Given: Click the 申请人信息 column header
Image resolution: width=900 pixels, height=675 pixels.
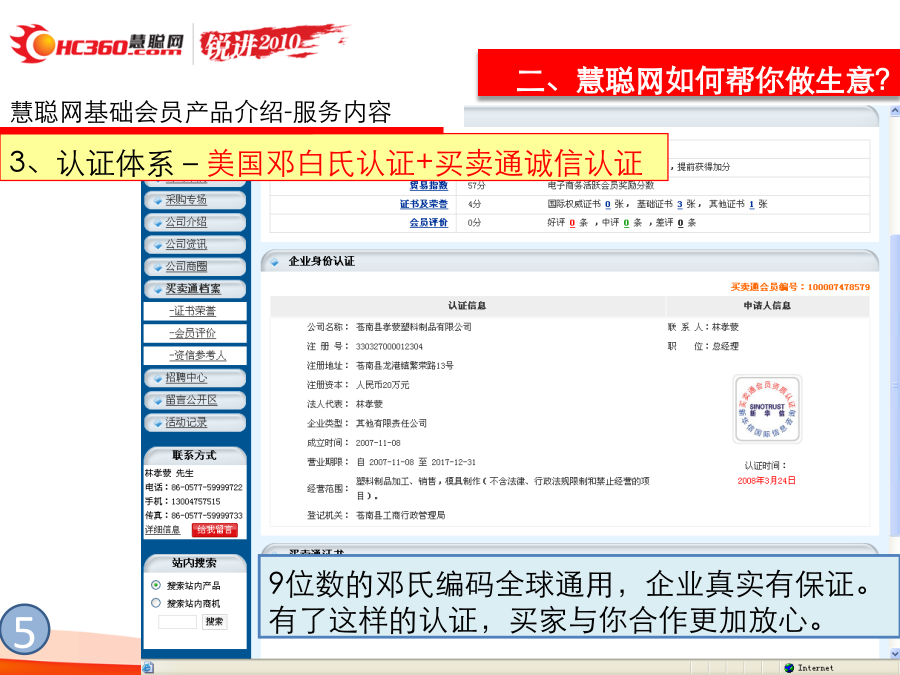Looking at the screenshot, I should (x=767, y=306).
